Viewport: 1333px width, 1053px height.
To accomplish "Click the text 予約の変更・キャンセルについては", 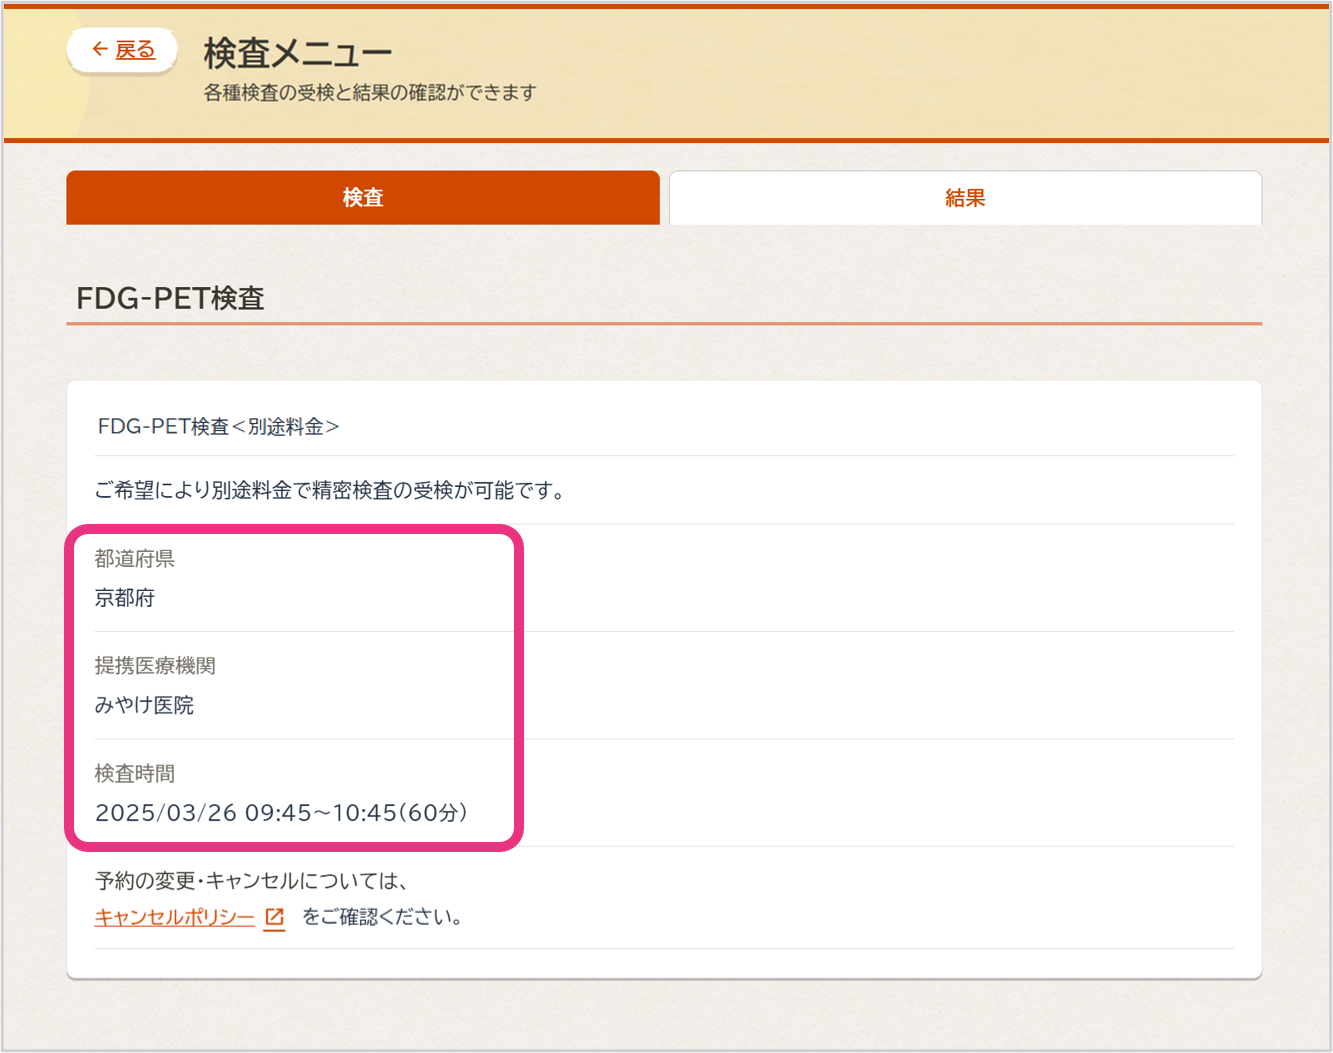I will (251, 881).
